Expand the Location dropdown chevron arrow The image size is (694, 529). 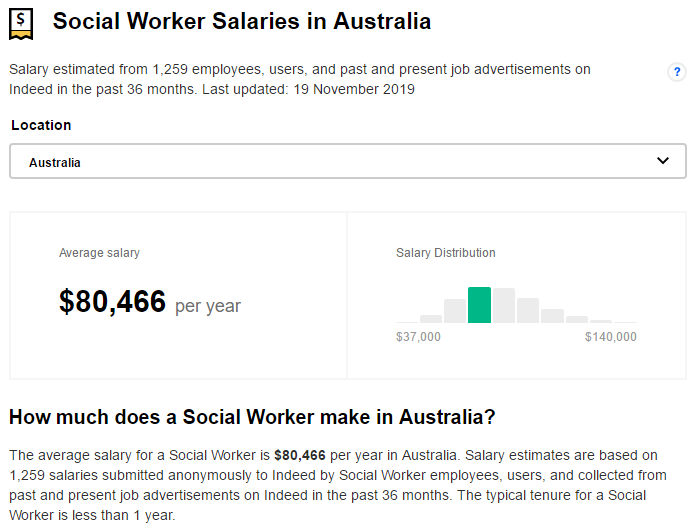(x=662, y=161)
